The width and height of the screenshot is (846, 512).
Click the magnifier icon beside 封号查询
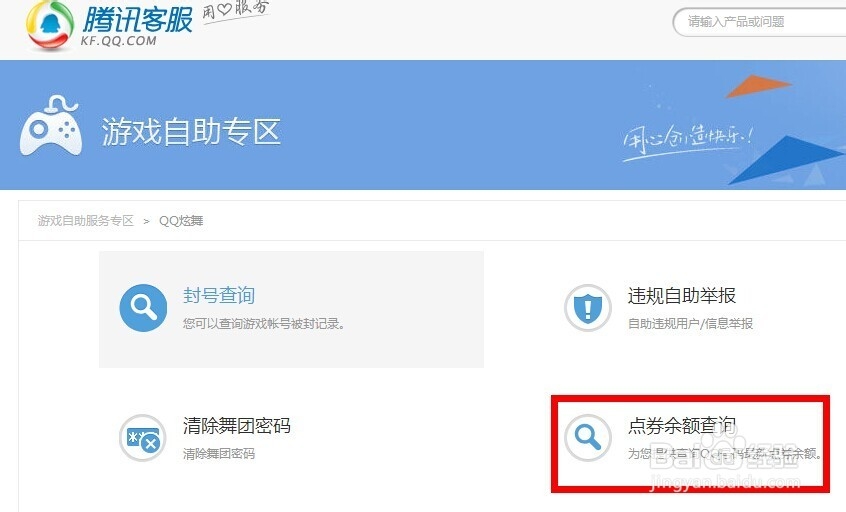click(x=143, y=308)
